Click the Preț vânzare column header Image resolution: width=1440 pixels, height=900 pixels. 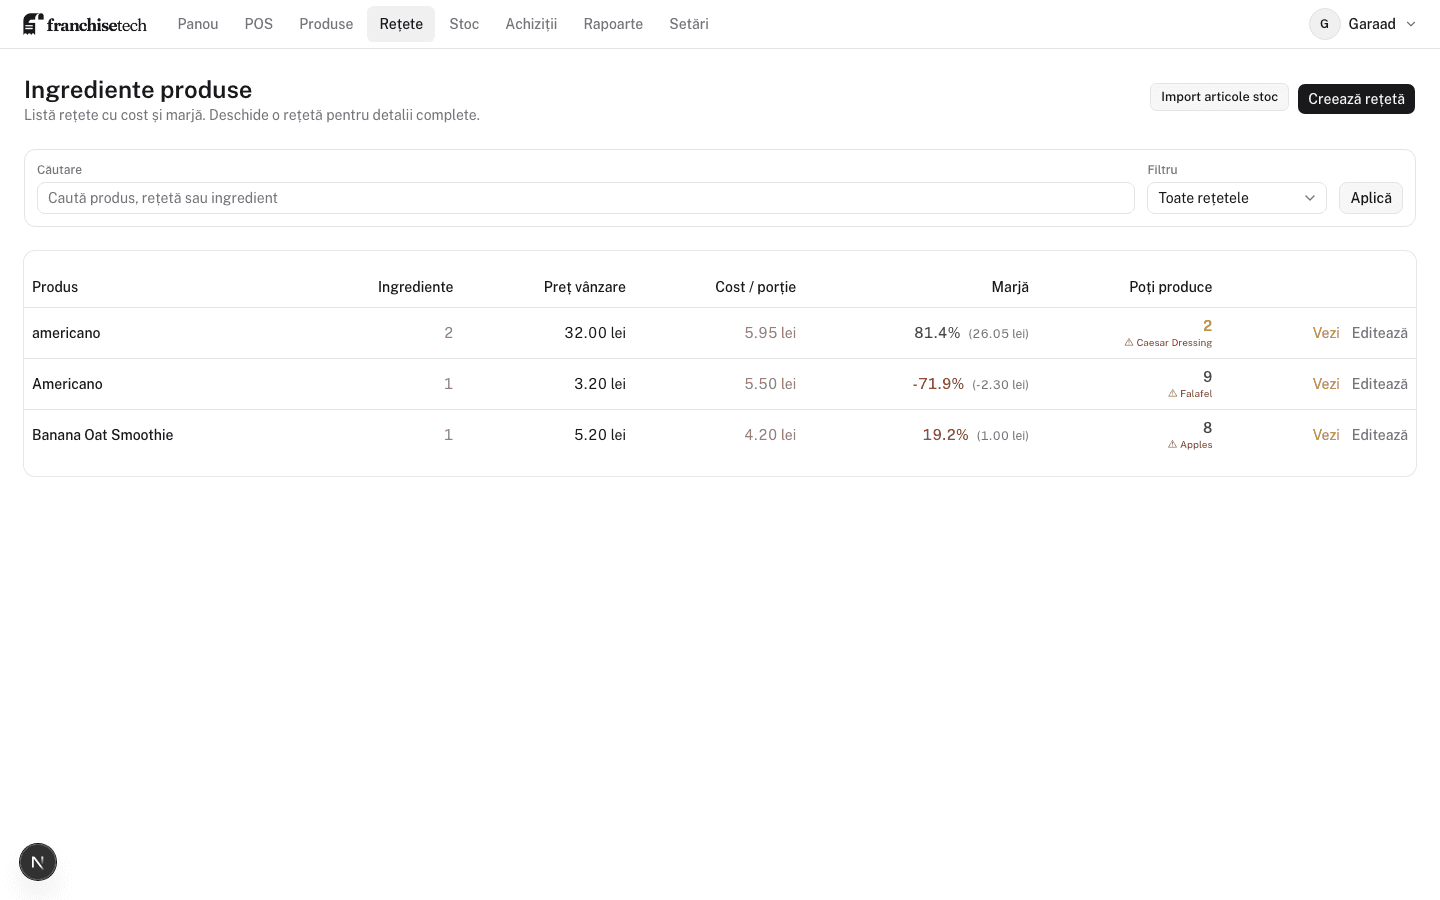coord(585,287)
